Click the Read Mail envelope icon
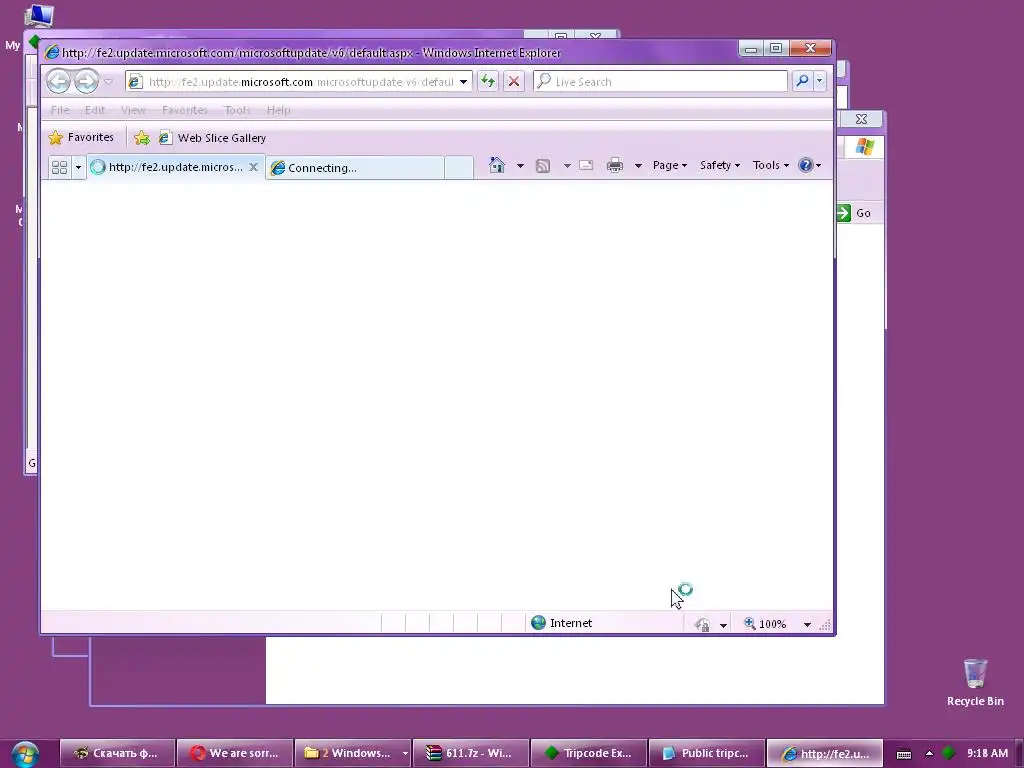Viewport: 1024px width, 768px height. pyautogui.click(x=586, y=165)
